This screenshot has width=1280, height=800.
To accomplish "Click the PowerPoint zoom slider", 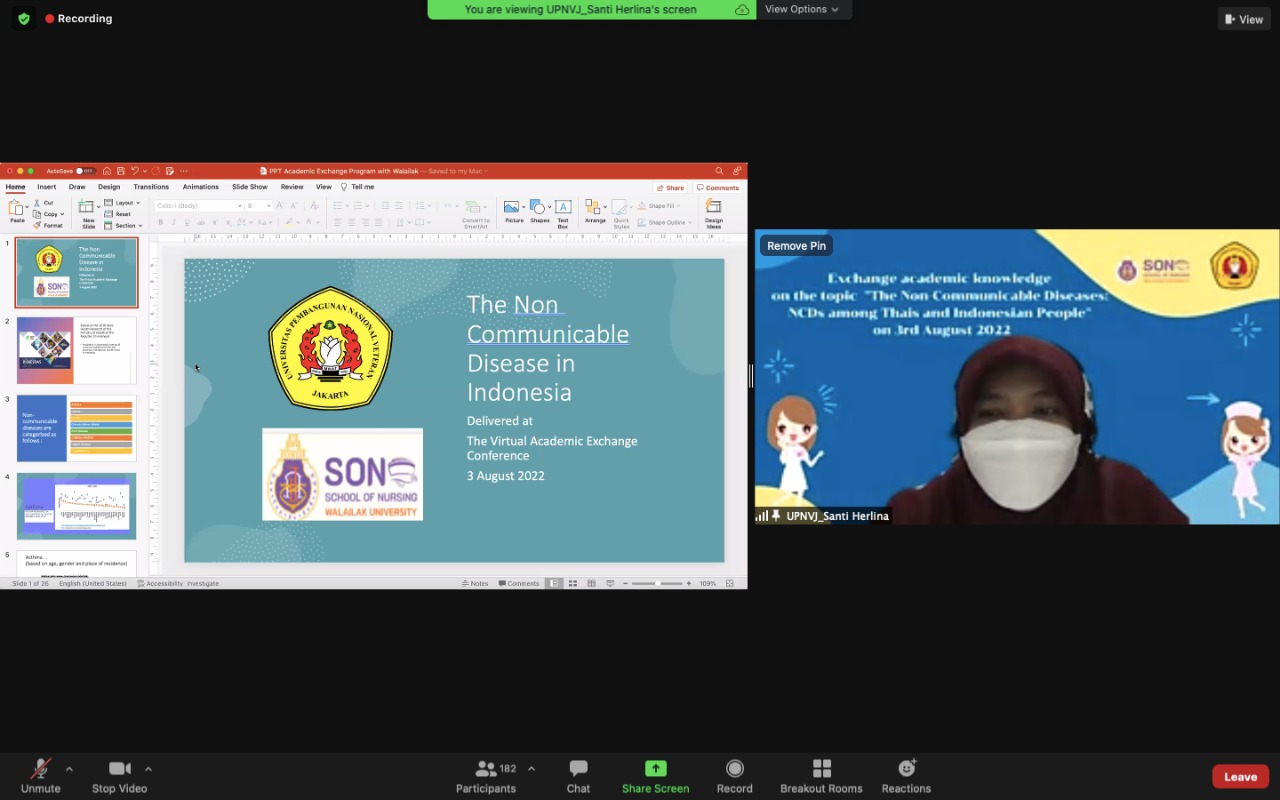I will (x=657, y=583).
